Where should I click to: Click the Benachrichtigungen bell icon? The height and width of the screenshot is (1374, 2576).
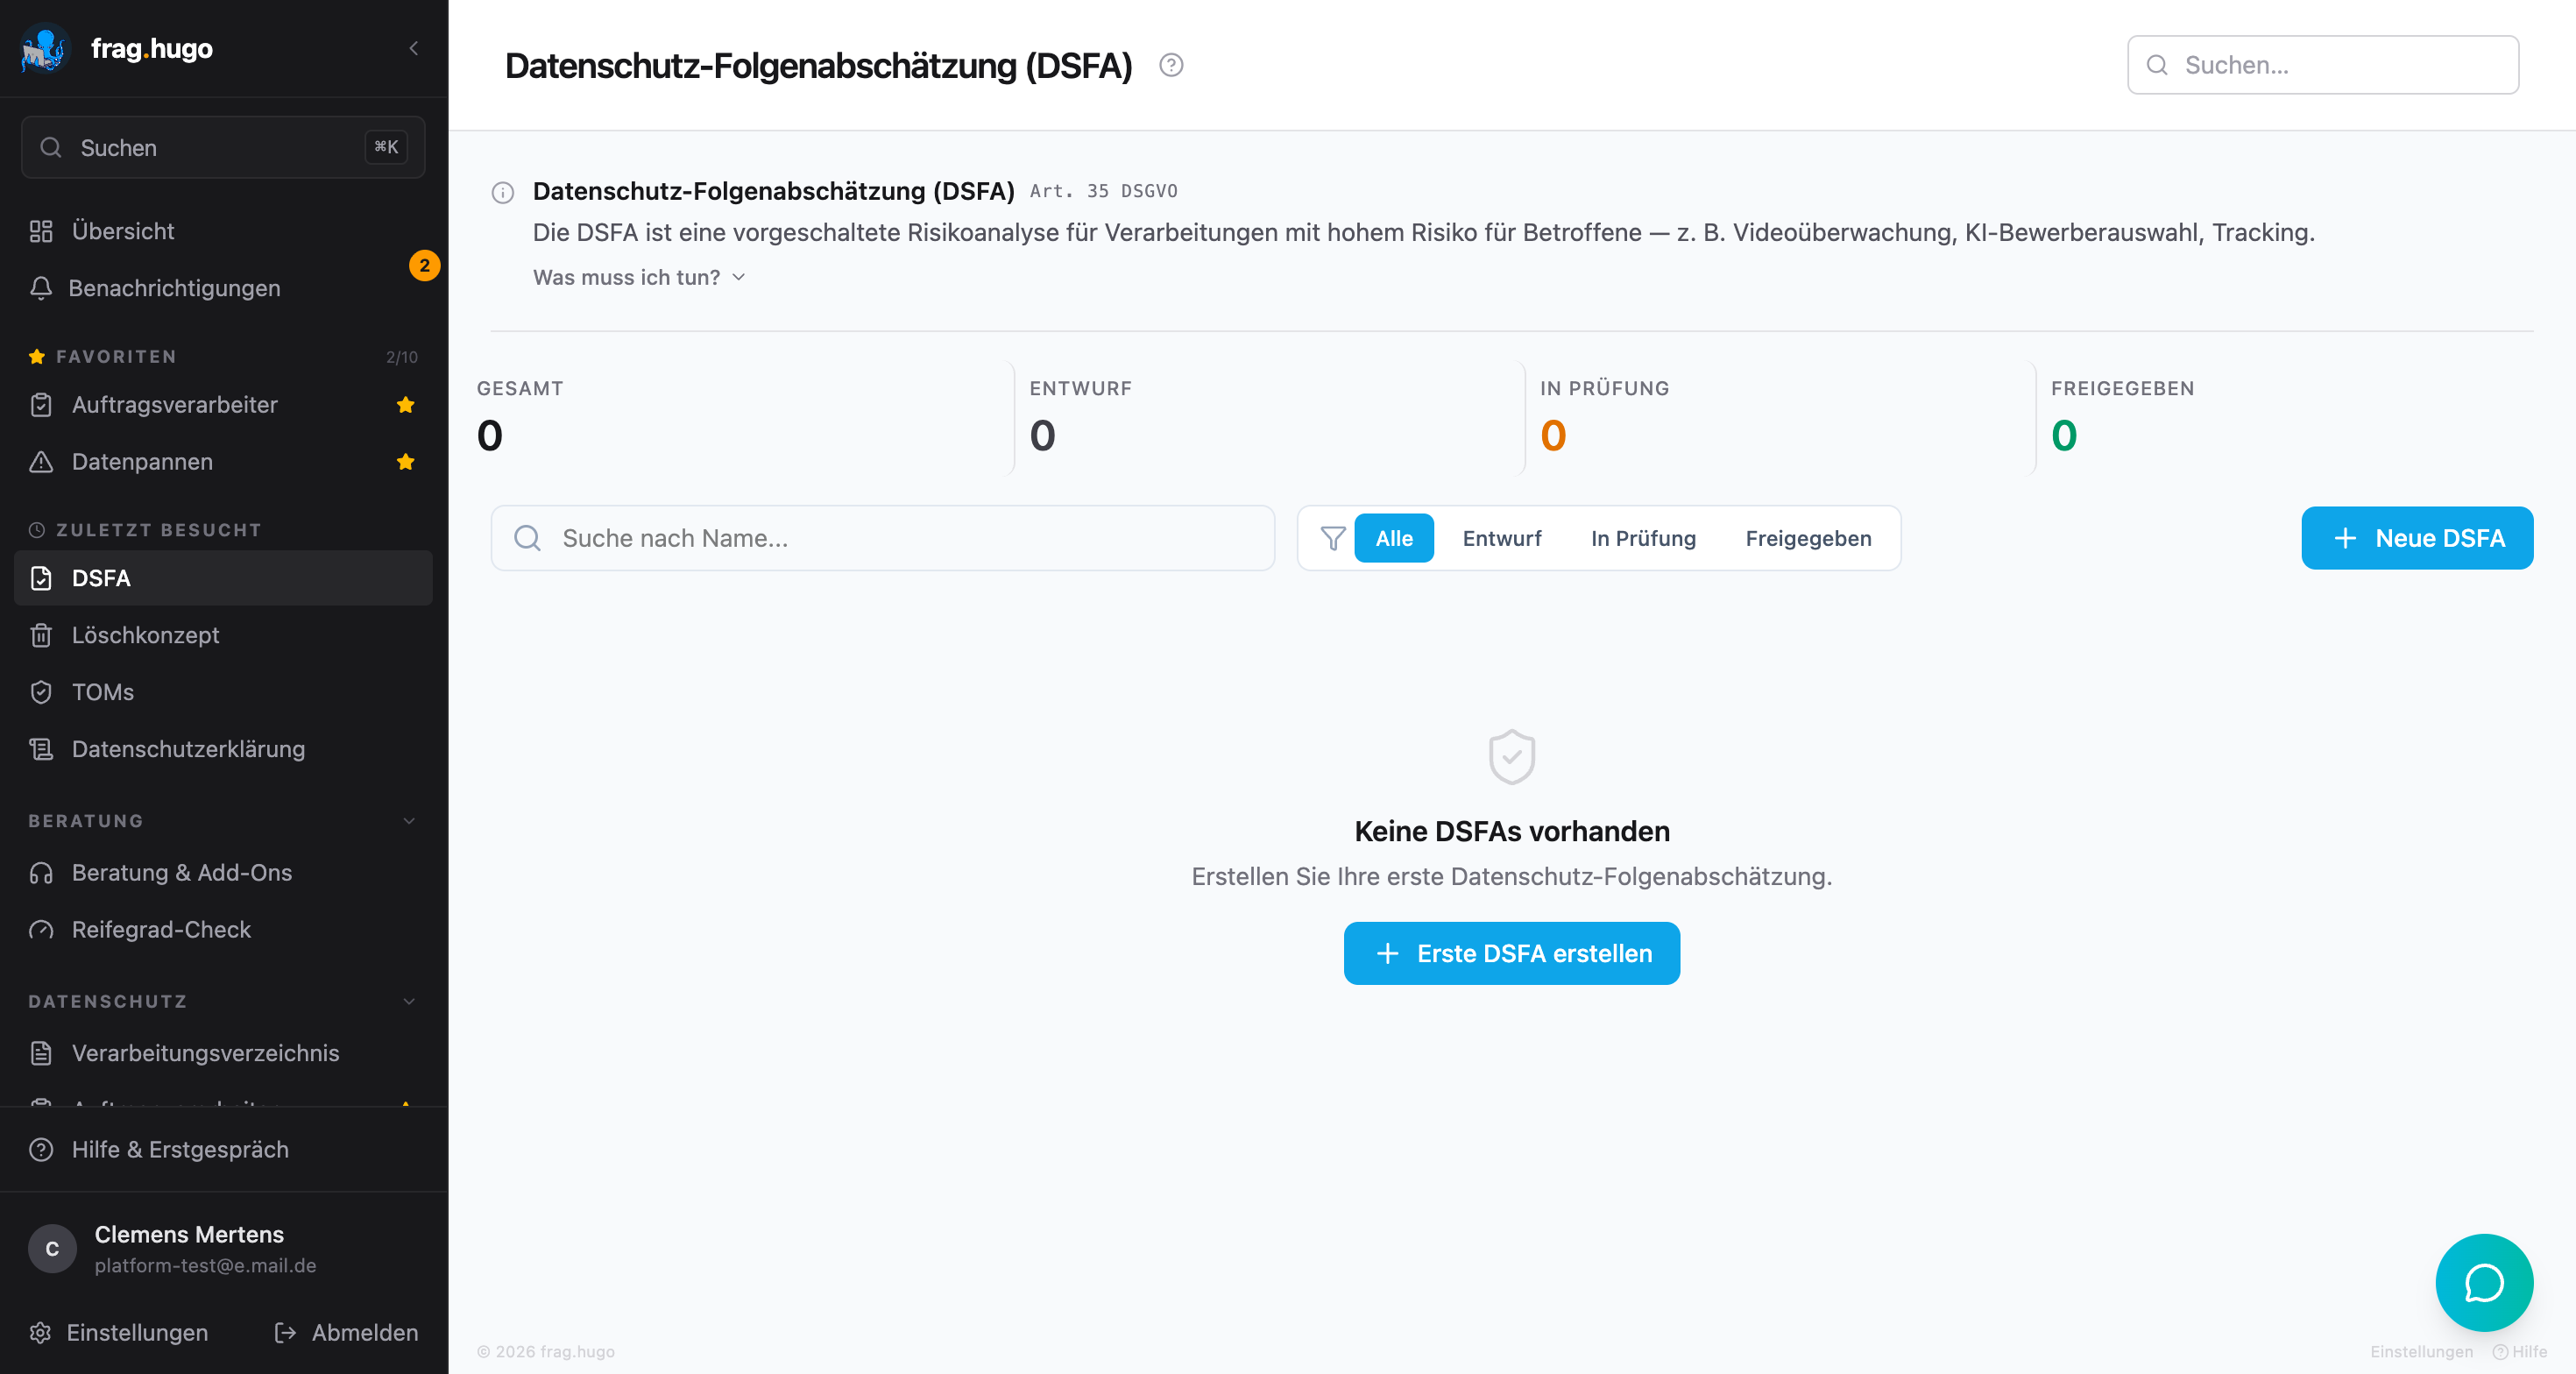[x=41, y=288]
